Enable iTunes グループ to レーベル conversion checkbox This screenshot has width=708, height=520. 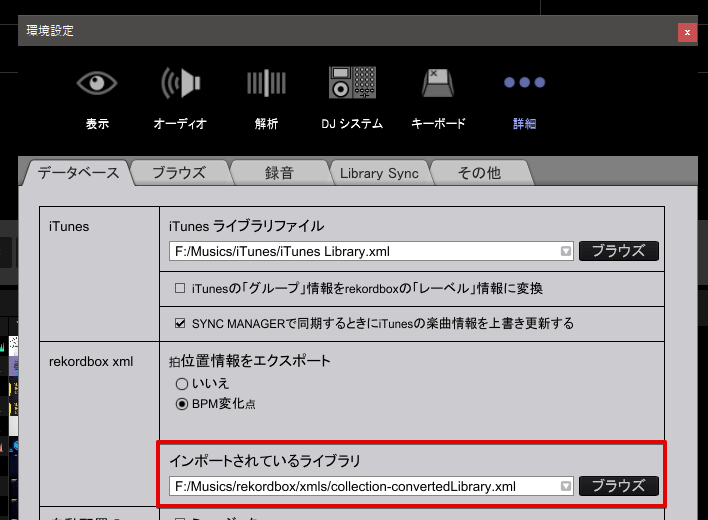[180, 288]
